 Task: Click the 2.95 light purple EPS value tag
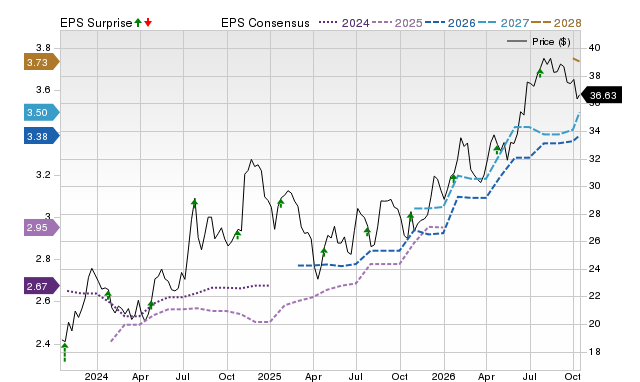point(42,227)
